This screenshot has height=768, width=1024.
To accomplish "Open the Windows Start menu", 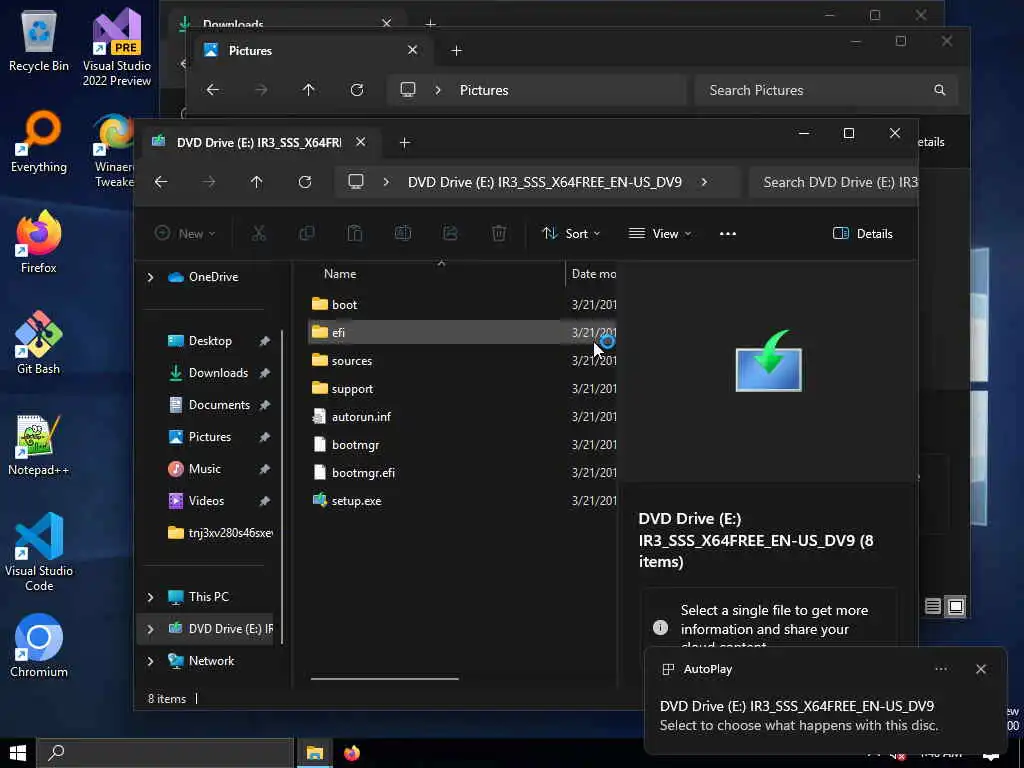I will pos(18,754).
